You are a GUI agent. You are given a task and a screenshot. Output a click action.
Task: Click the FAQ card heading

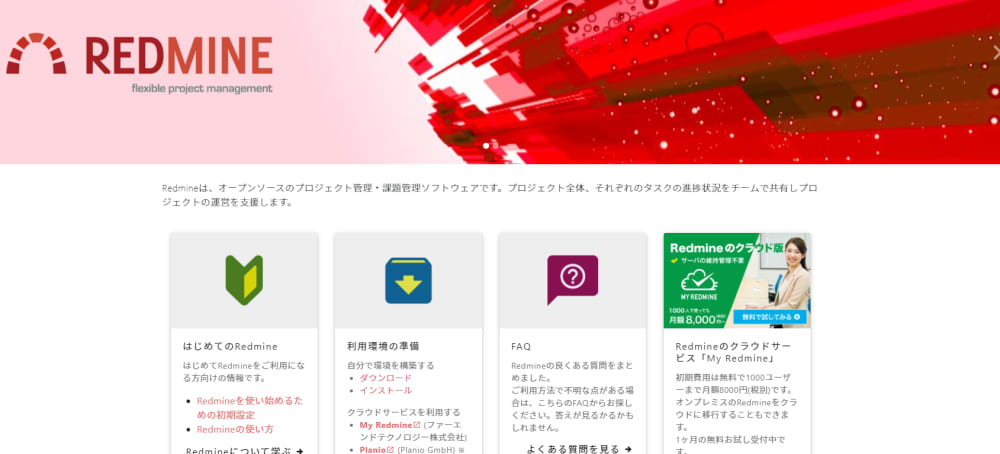tap(521, 346)
